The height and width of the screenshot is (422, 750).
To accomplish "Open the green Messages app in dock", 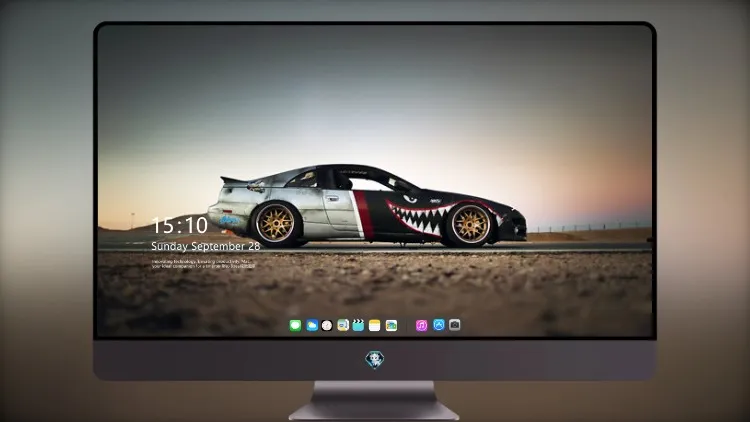I will point(295,326).
